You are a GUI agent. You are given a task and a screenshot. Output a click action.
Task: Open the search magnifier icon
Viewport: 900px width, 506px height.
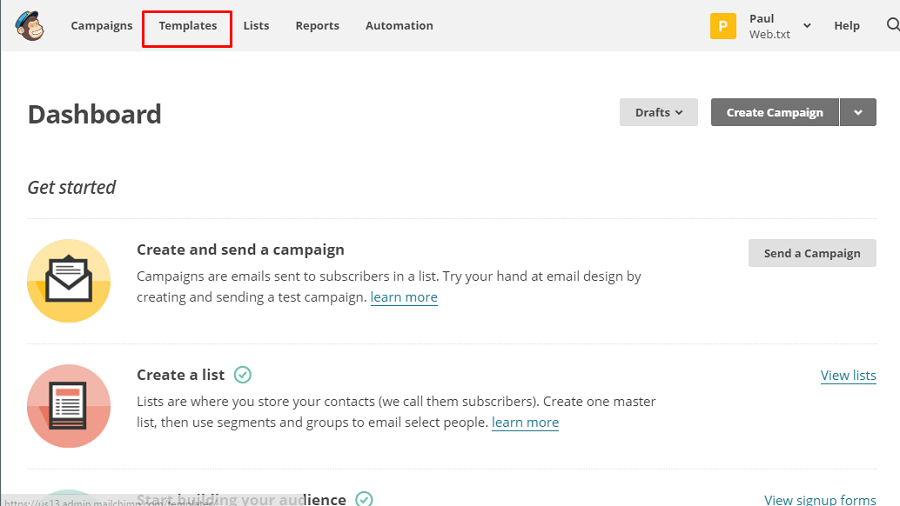[893, 25]
